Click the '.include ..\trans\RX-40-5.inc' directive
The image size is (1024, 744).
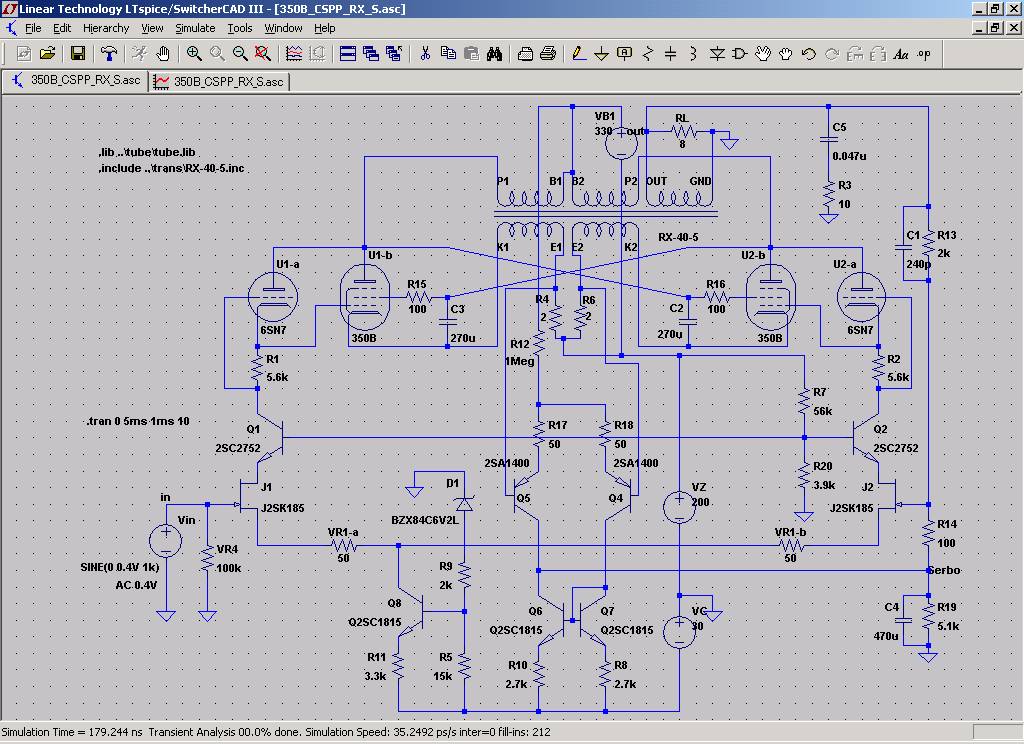[172, 168]
